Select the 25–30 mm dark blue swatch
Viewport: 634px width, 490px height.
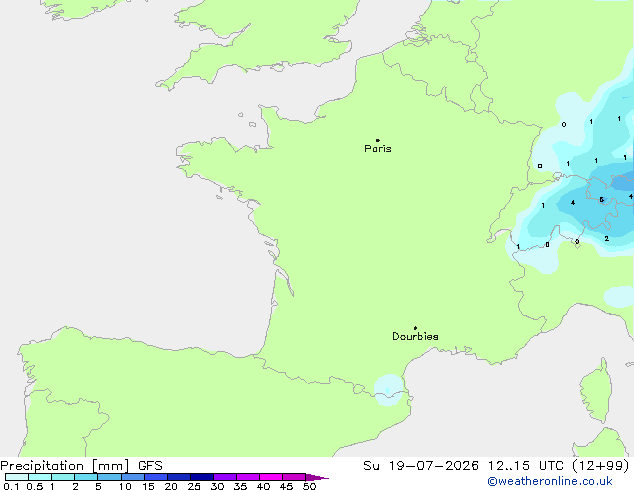(202, 477)
